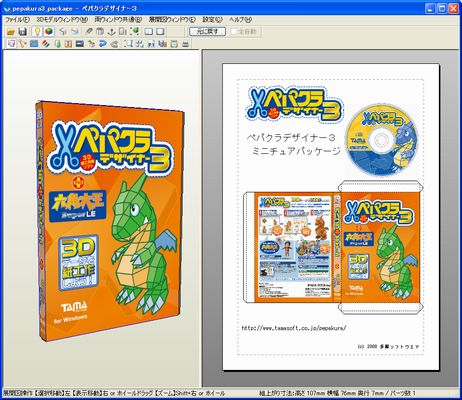
Task: Select the scissors edge-cut tool icon
Action: pos(22,43)
